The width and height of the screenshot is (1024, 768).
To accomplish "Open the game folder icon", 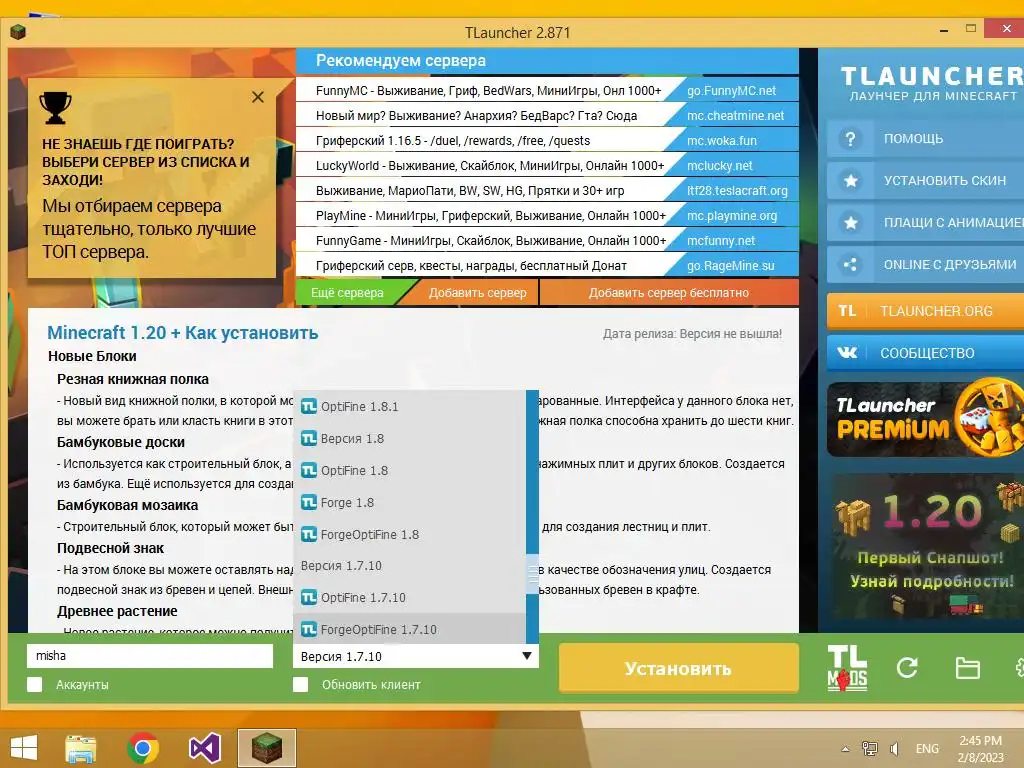I will point(967,668).
